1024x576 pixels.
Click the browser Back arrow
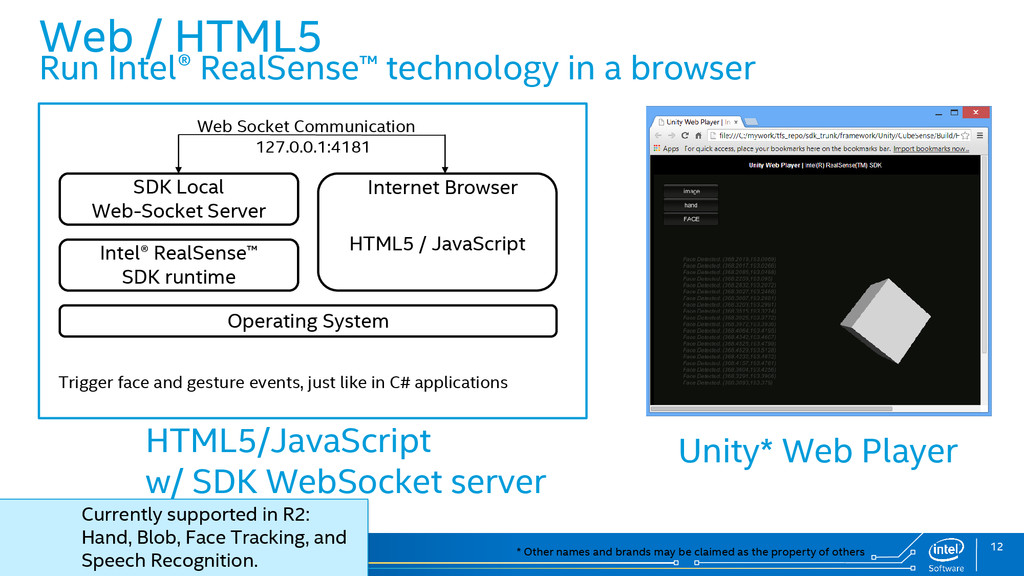[658, 136]
